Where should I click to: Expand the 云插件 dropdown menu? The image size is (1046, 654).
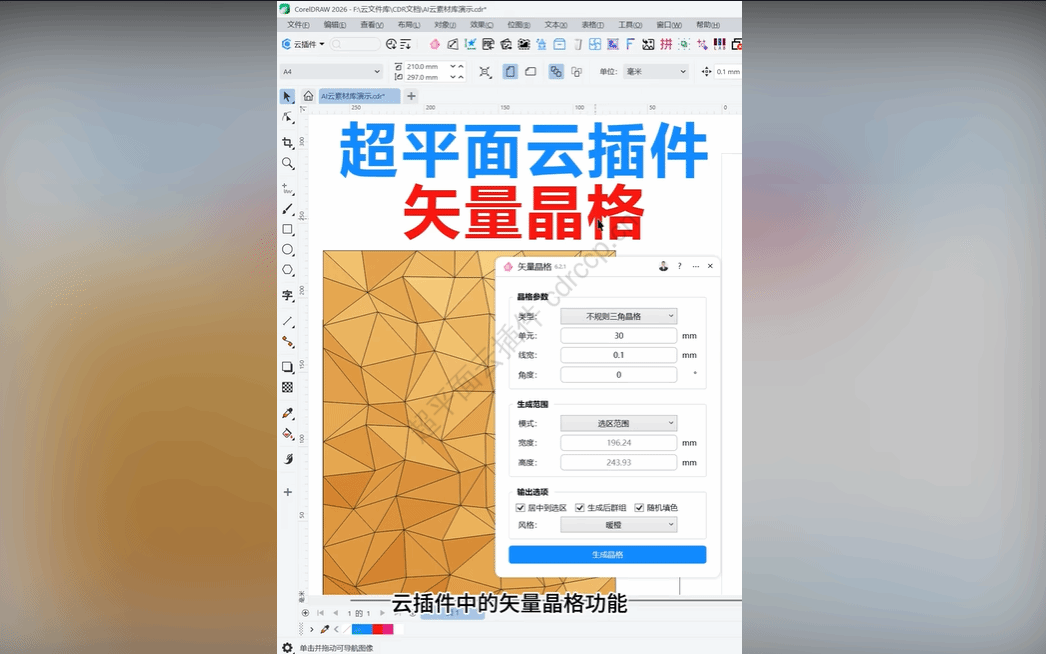point(304,44)
